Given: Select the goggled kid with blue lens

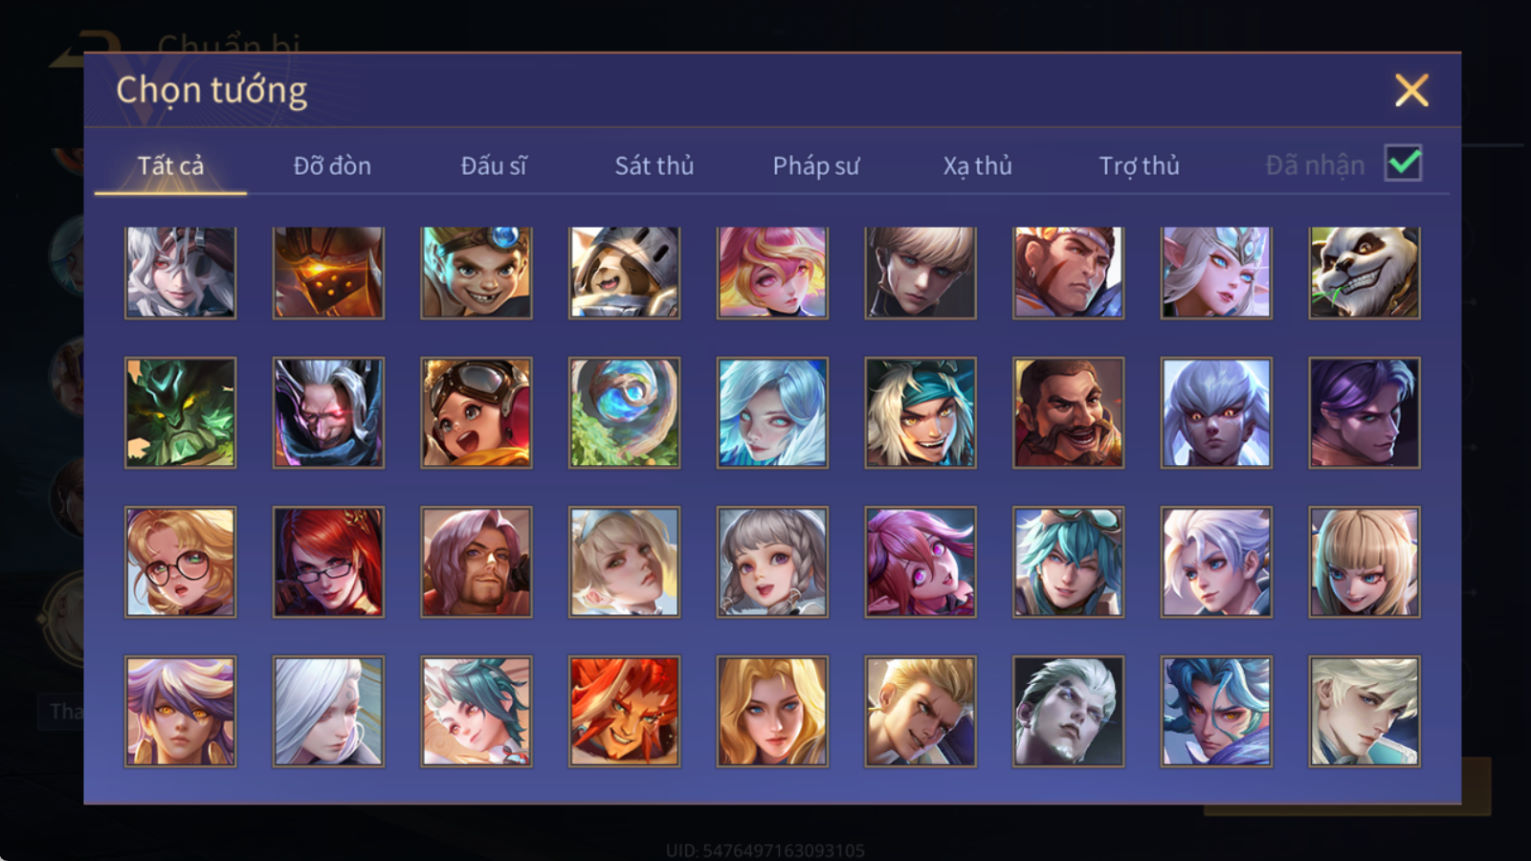Looking at the screenshot, I should tap(476, 272).
